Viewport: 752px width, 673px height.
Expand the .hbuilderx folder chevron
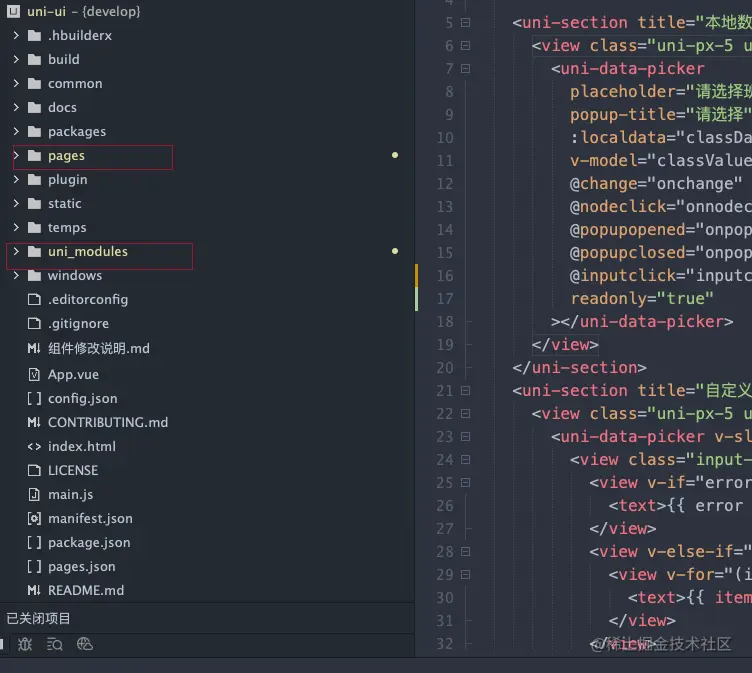click(16, 35)
